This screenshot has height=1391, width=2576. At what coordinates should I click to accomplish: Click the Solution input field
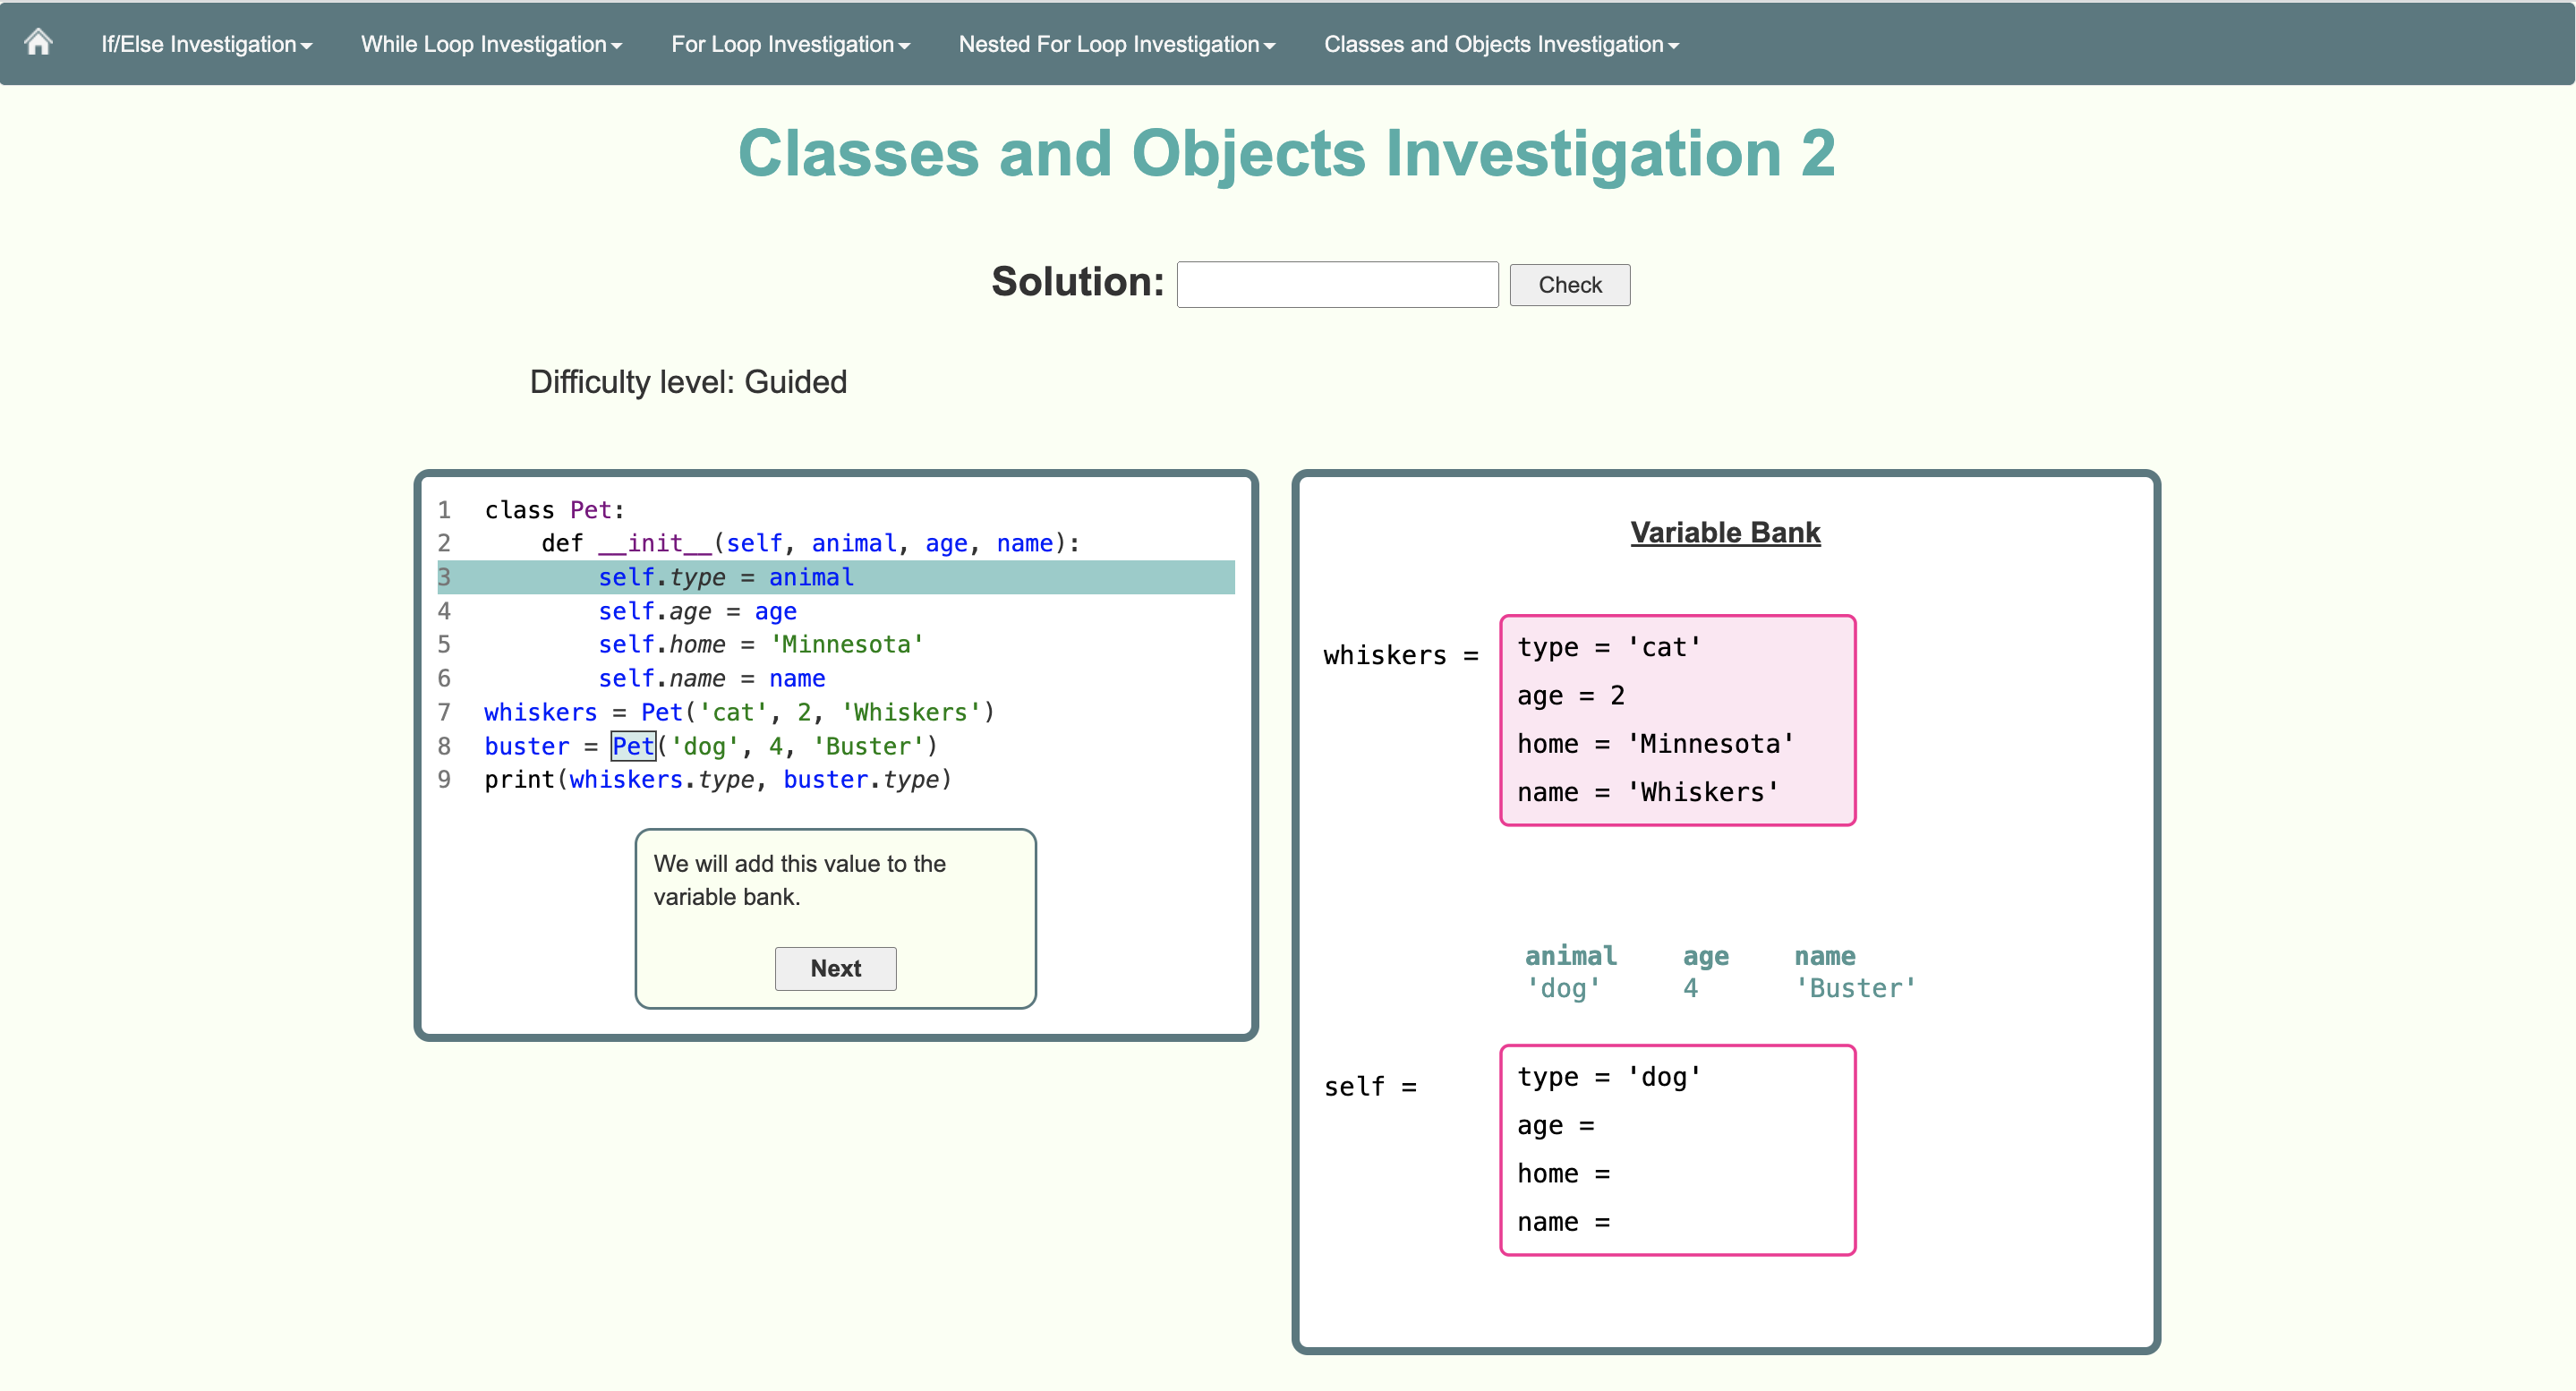pos(1336,285)
